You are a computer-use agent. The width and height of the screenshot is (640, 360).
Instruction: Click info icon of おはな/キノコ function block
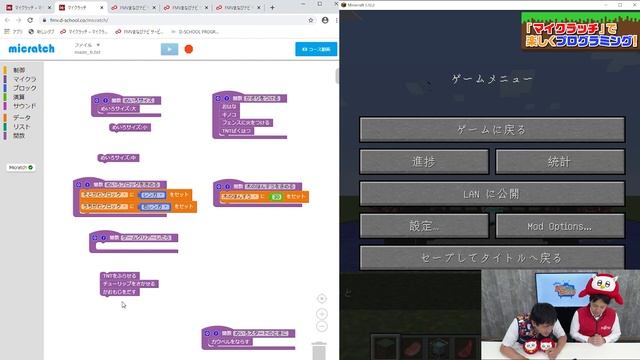coord(227,98)
